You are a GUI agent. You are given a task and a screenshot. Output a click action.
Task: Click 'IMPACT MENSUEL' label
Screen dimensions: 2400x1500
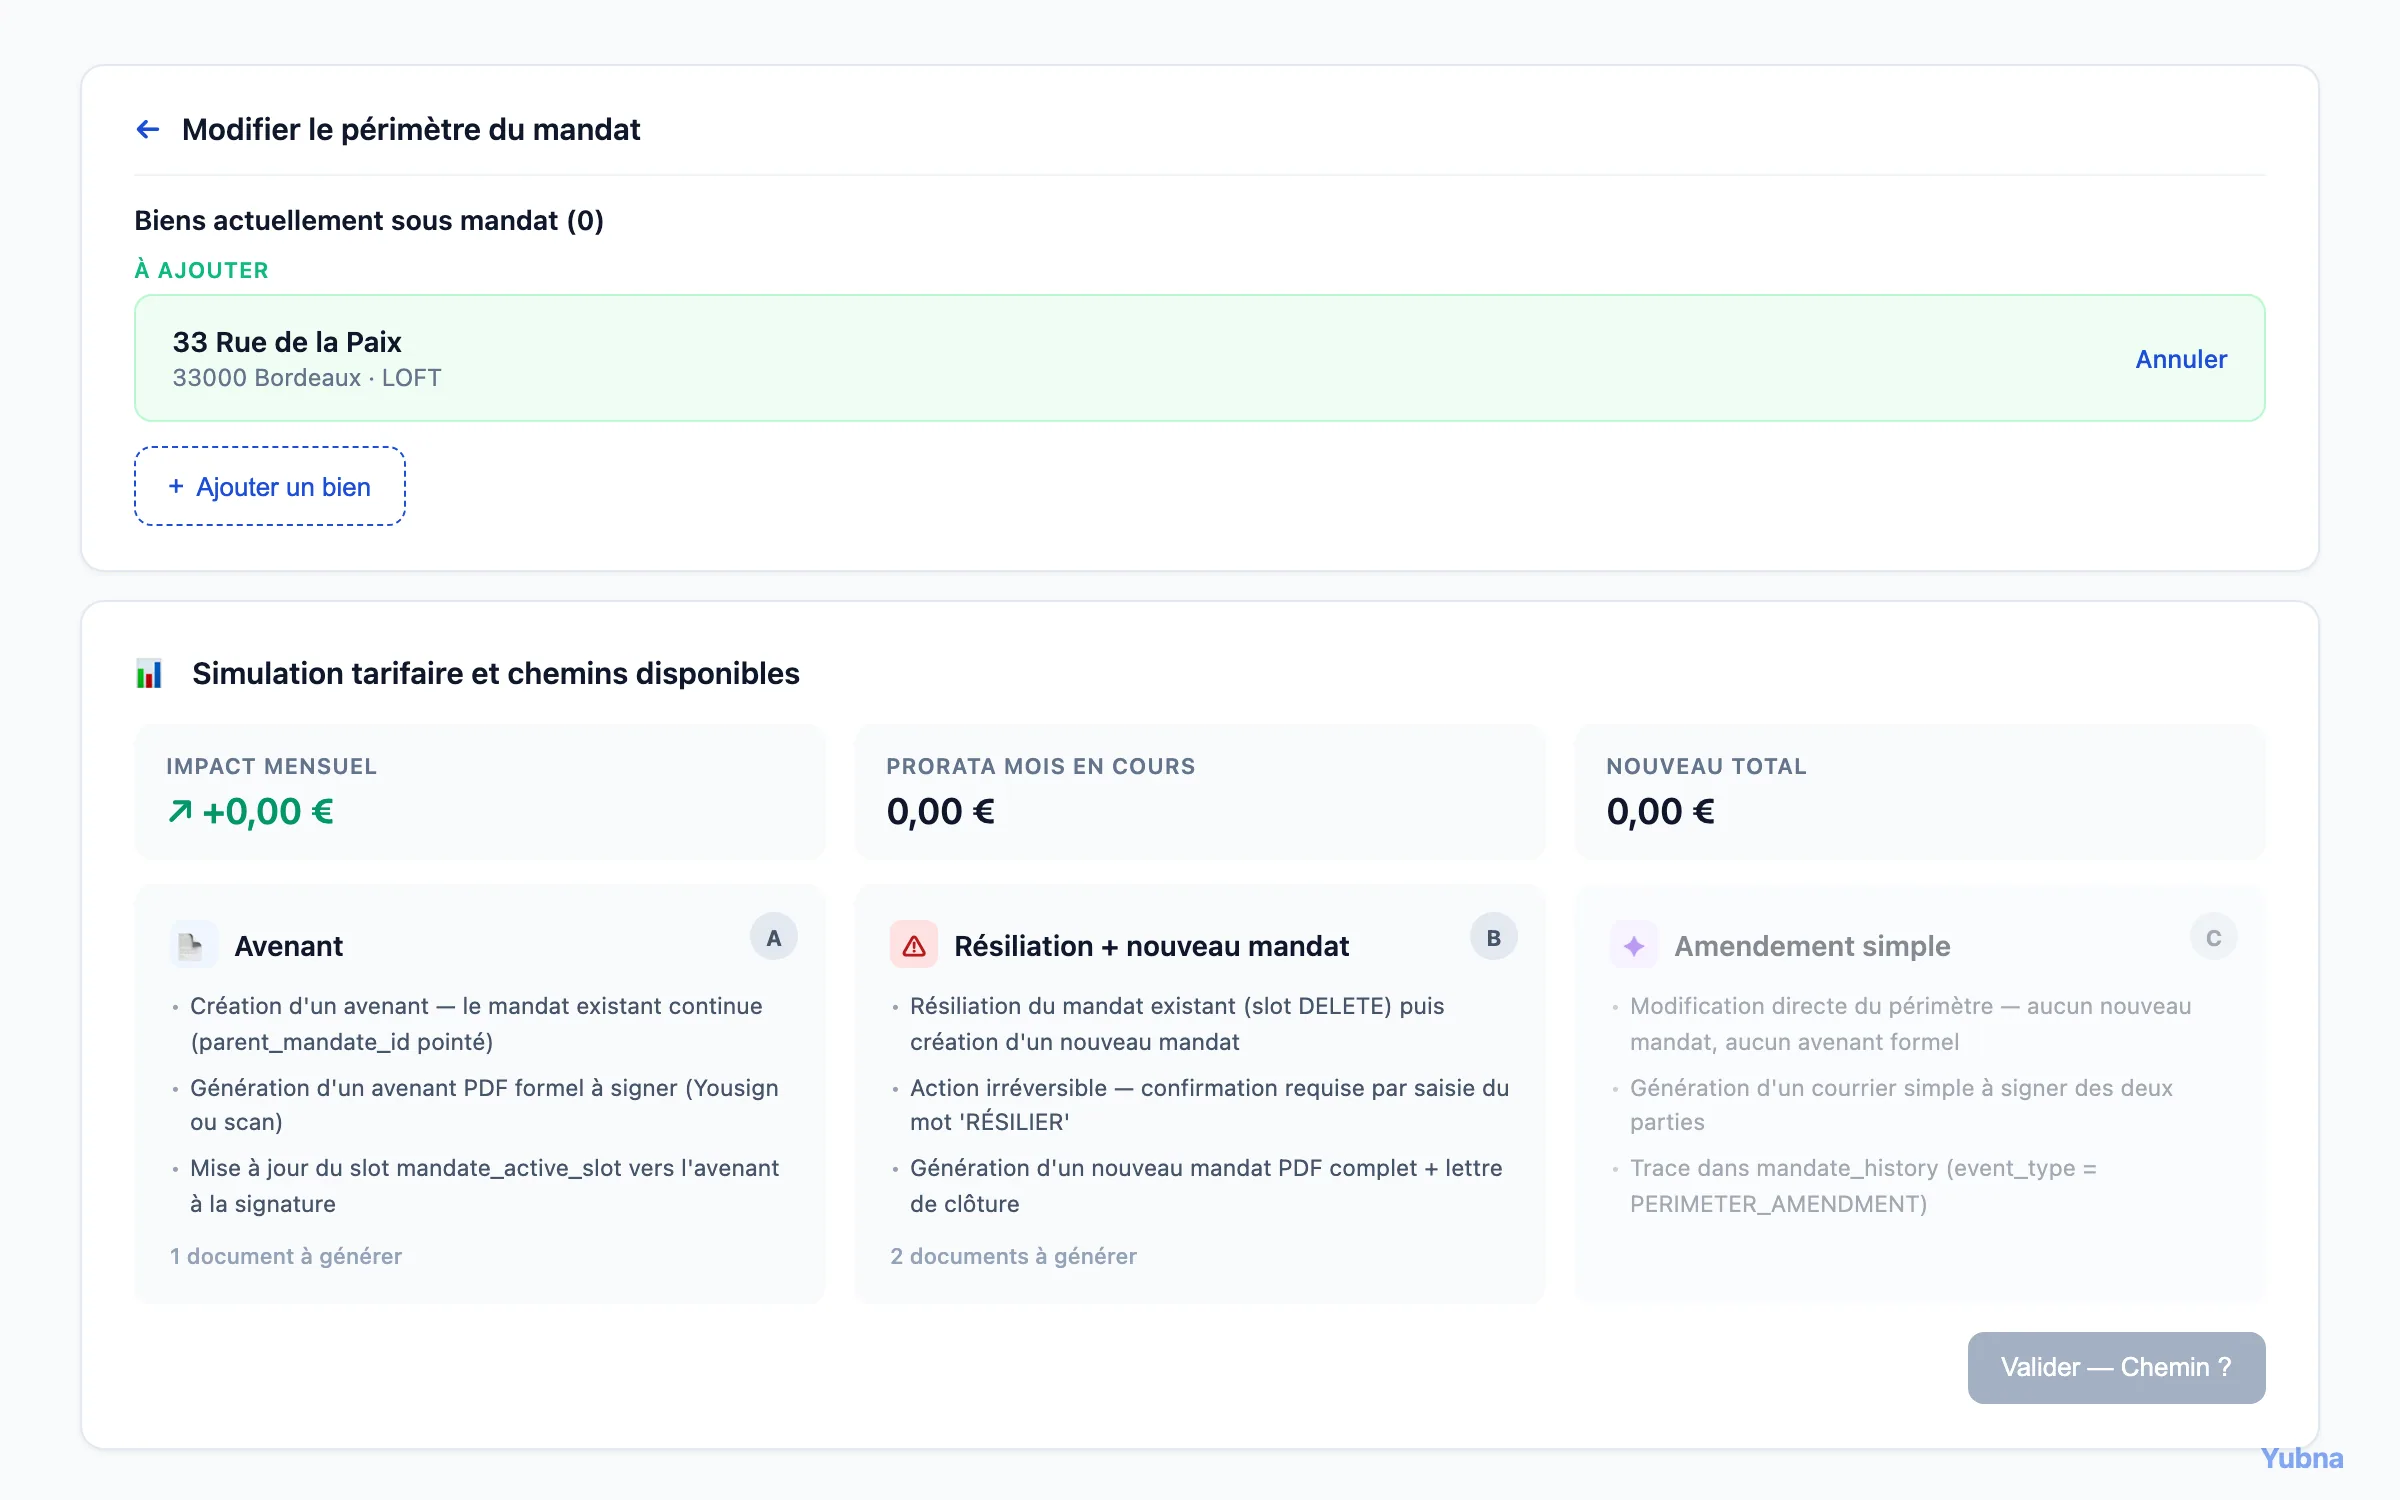(x=271, y=766)
